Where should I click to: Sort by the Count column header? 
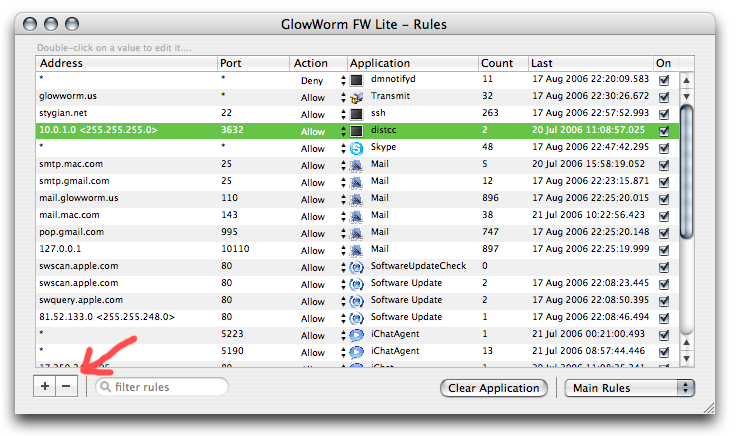(x=503, y=63)
